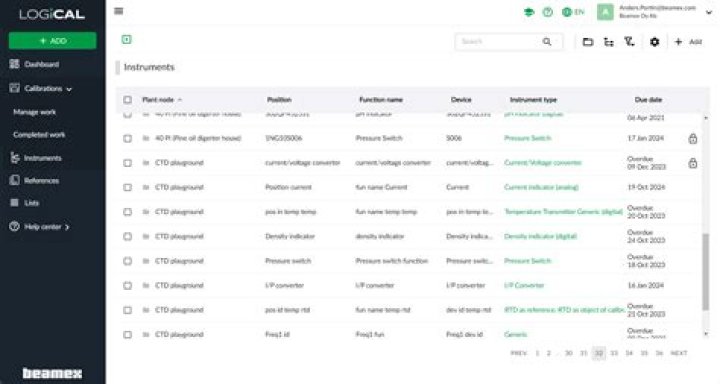The width and height of the screenshot is (720, 384).
Task: Click the table vertical scrollbar thumb
Action: coord(706,271)
